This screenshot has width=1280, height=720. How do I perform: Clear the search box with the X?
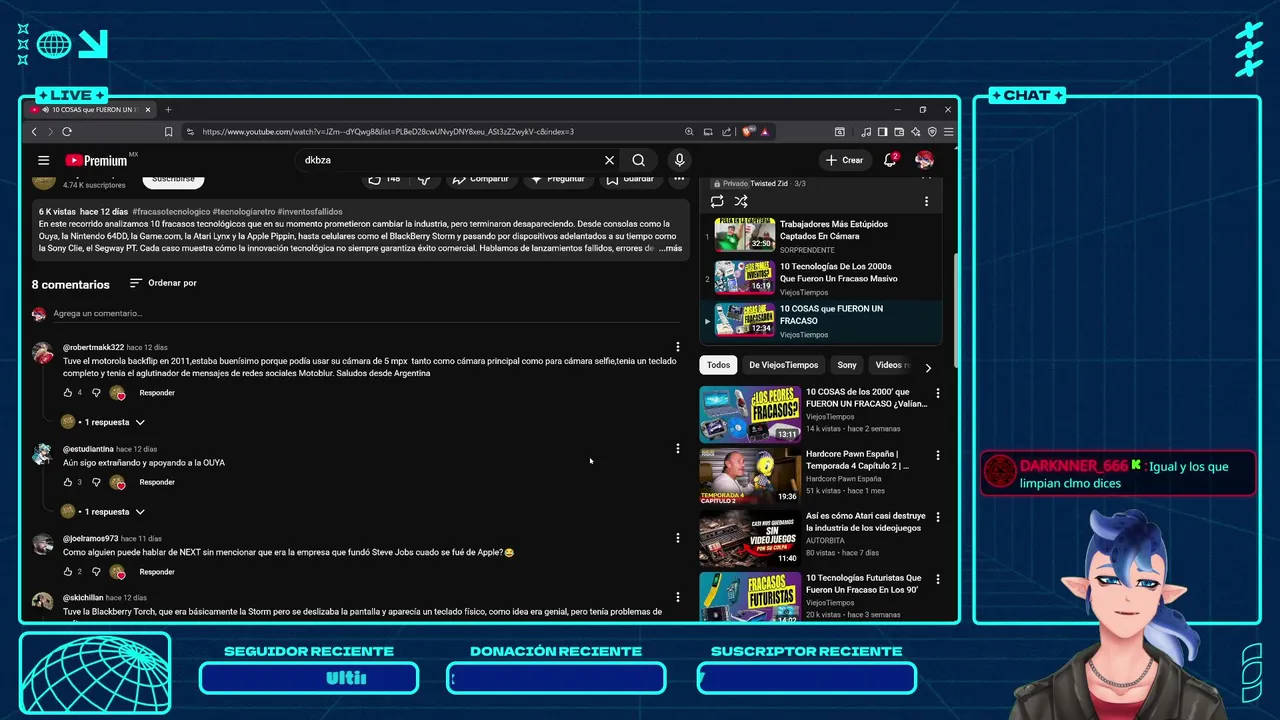[609, 160]
